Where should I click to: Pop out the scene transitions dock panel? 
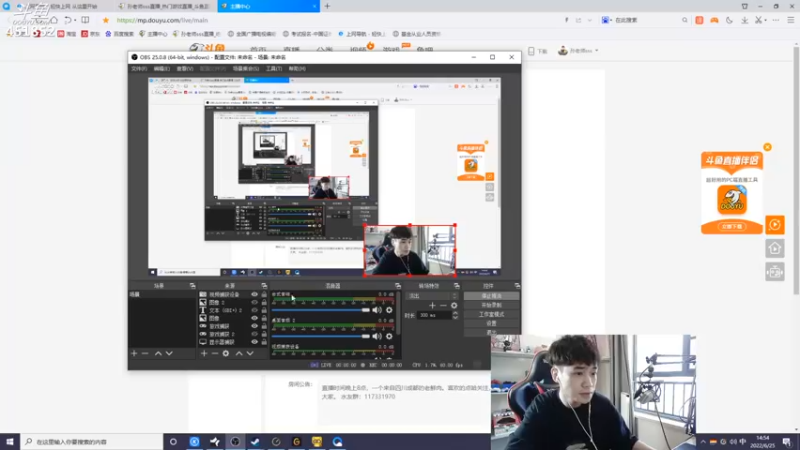click(x=457, y=286)
